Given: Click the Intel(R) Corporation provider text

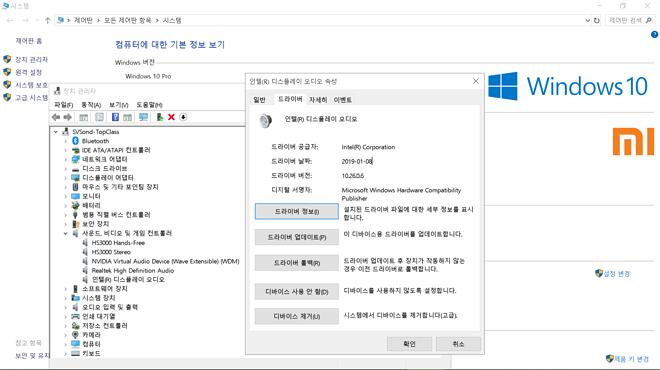Looking at the screenshot, I should click(x=368, y=147).
